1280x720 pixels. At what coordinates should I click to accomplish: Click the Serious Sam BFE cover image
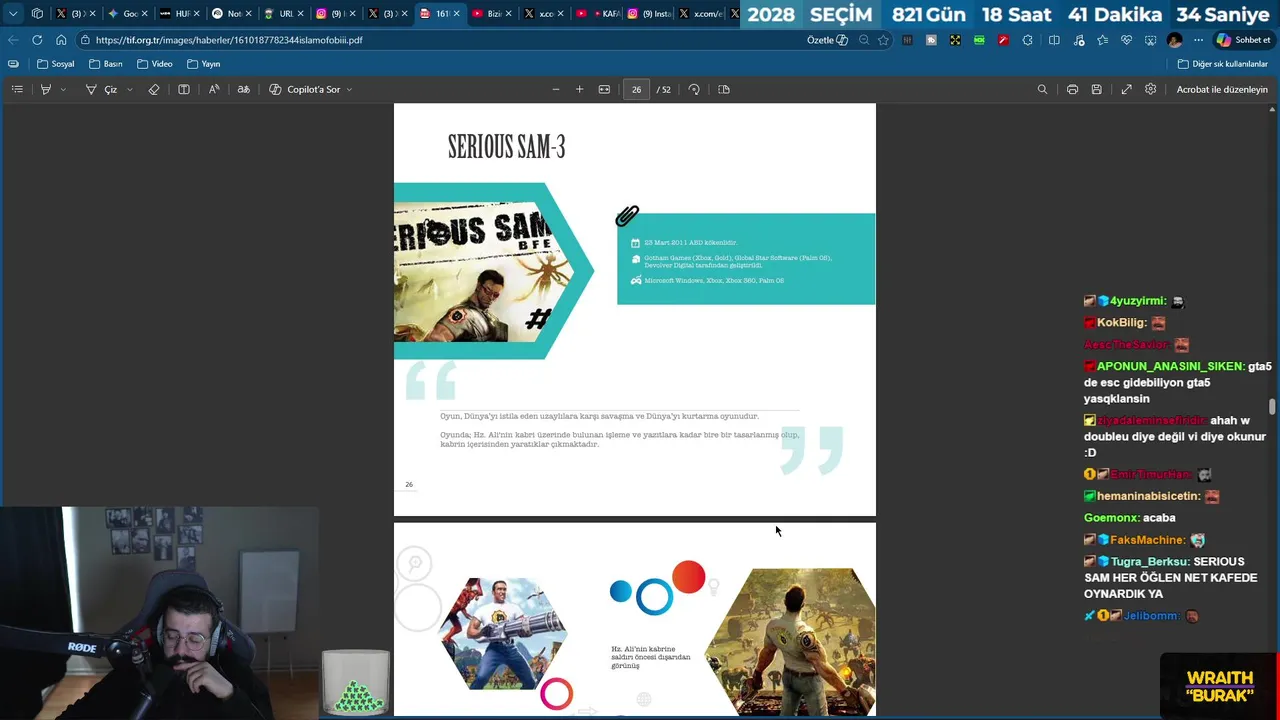[483, 270]
